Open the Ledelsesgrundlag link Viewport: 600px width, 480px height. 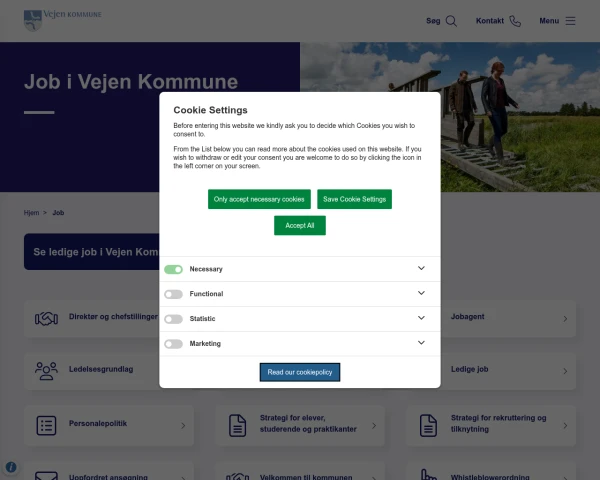coord(101,369)
